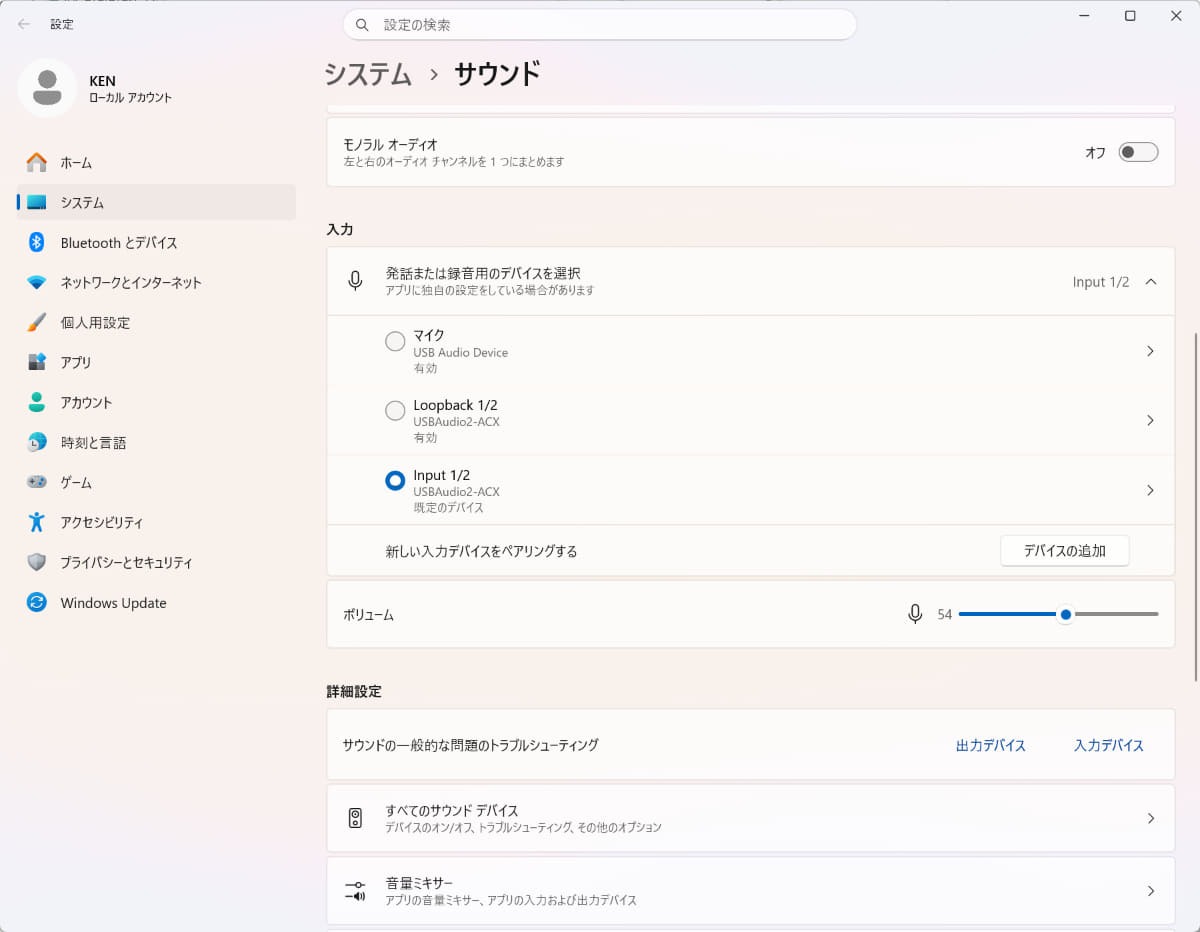Screen dimensions: 1200x932
Task: Click システム breadcrumb link
Action: tap(368, 74)
